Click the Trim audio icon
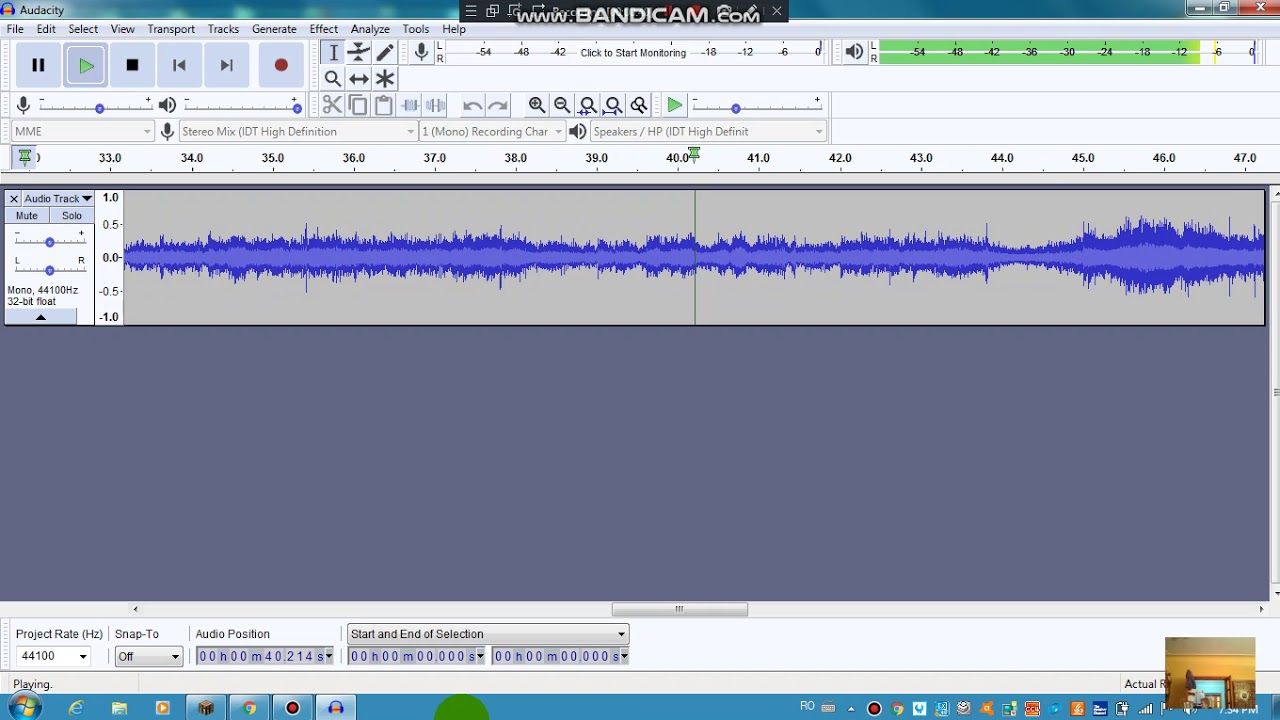Screen dimensions: 1280x720 tap(410, 105)
